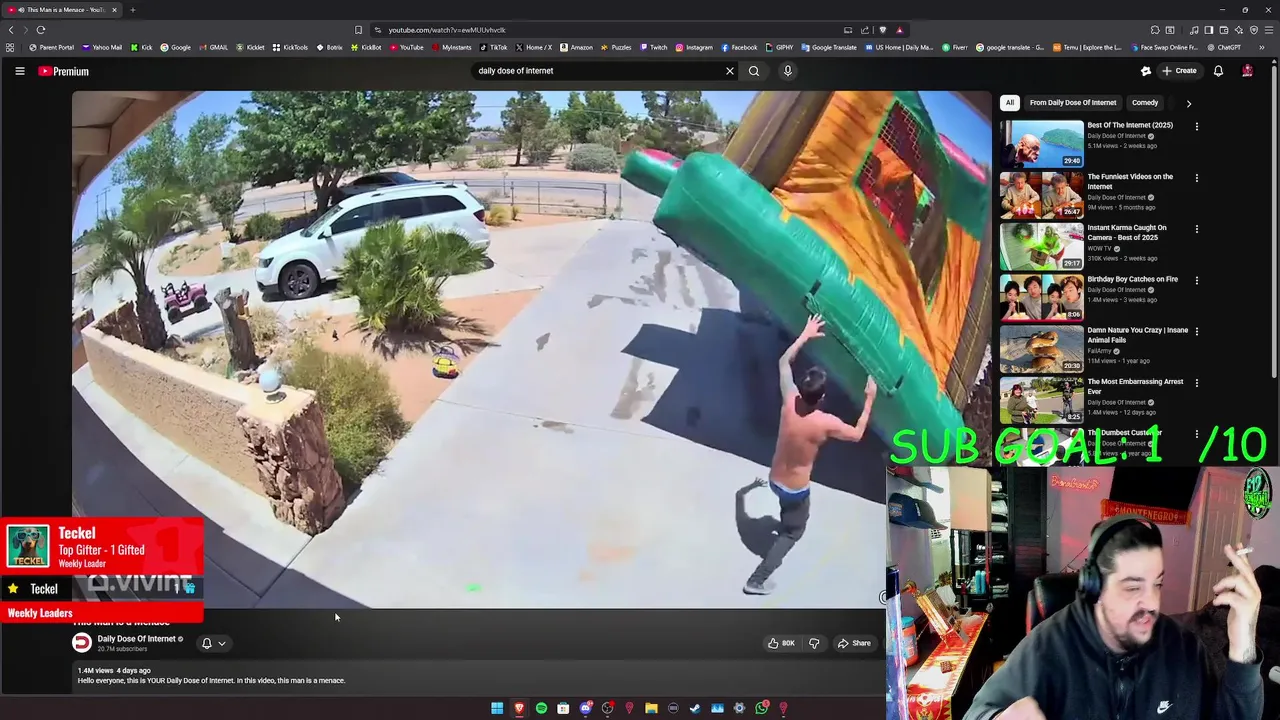Advance filter chips with the right arrow

click(x=1188, y=103)
